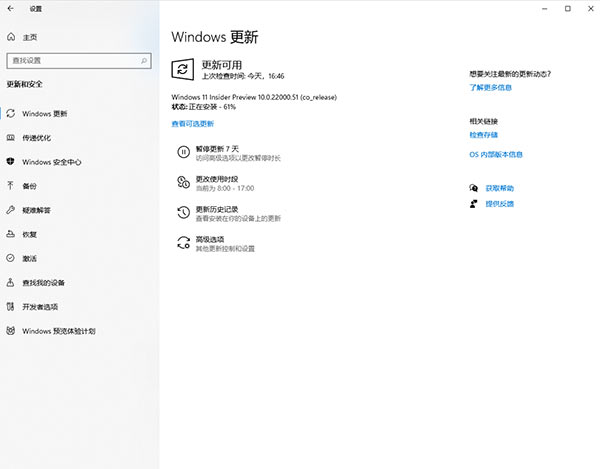The image size is (600, 469).
Task: Click the Windows 11 Insider Preview update text
Action: (254, 97)
